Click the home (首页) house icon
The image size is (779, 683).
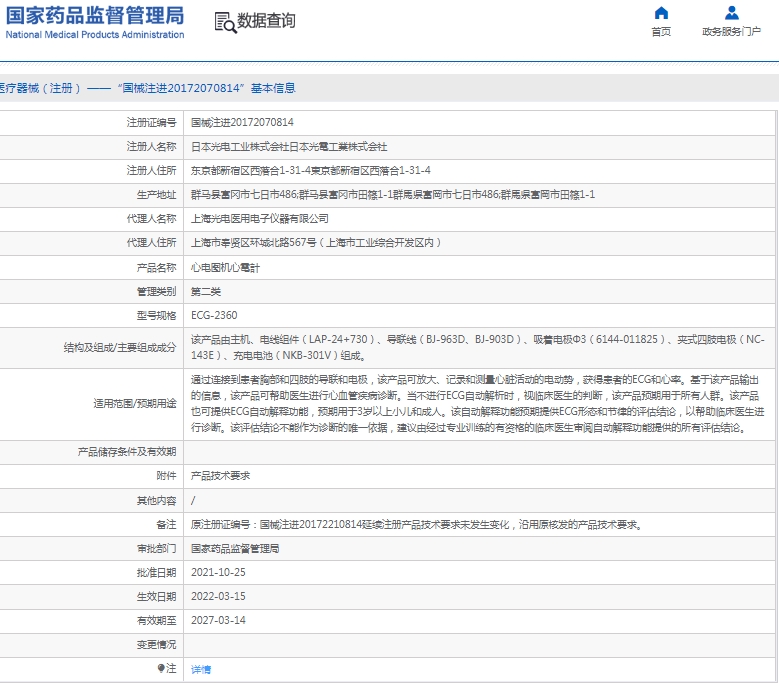pyautogui.click(x=661, y=12)
